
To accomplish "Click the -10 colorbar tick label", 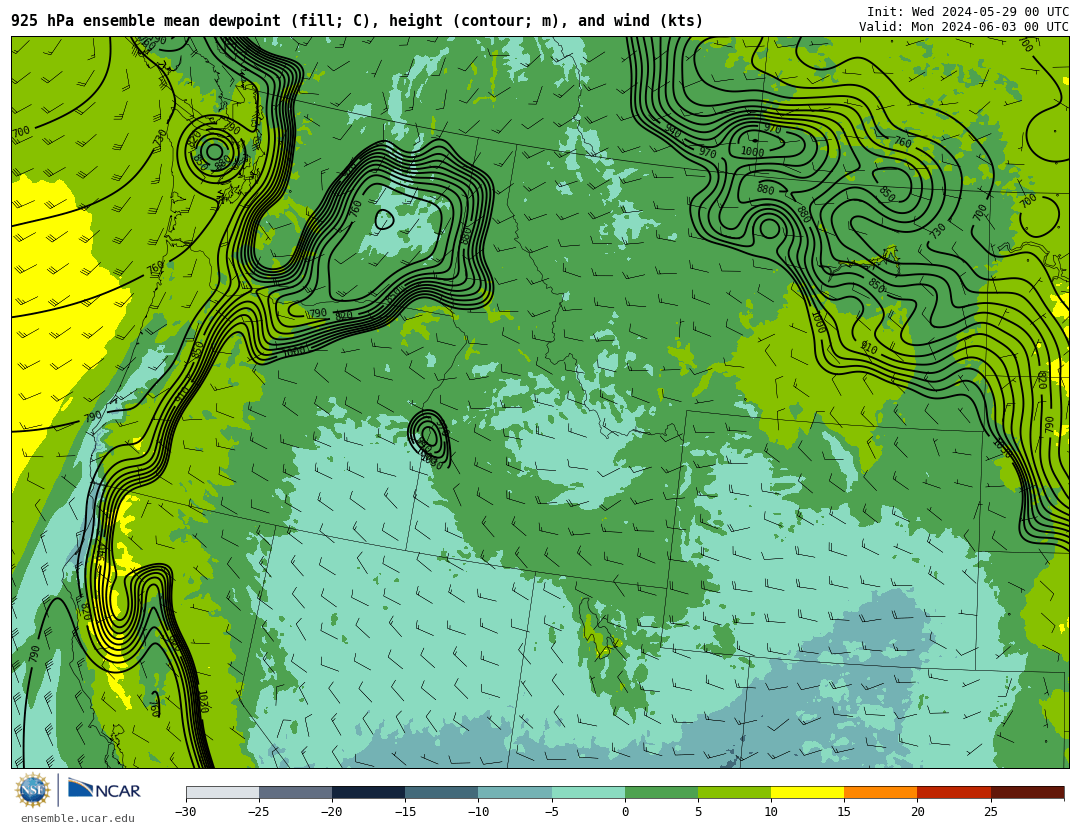I will coord(478,812).
